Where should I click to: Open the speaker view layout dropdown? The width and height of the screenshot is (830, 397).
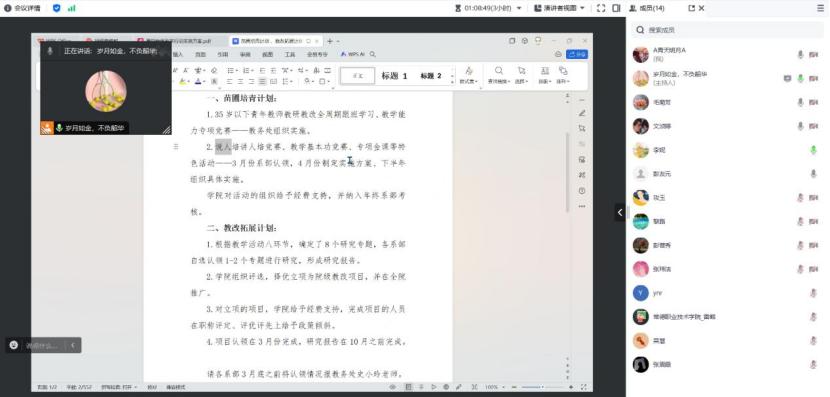[559, 8]
